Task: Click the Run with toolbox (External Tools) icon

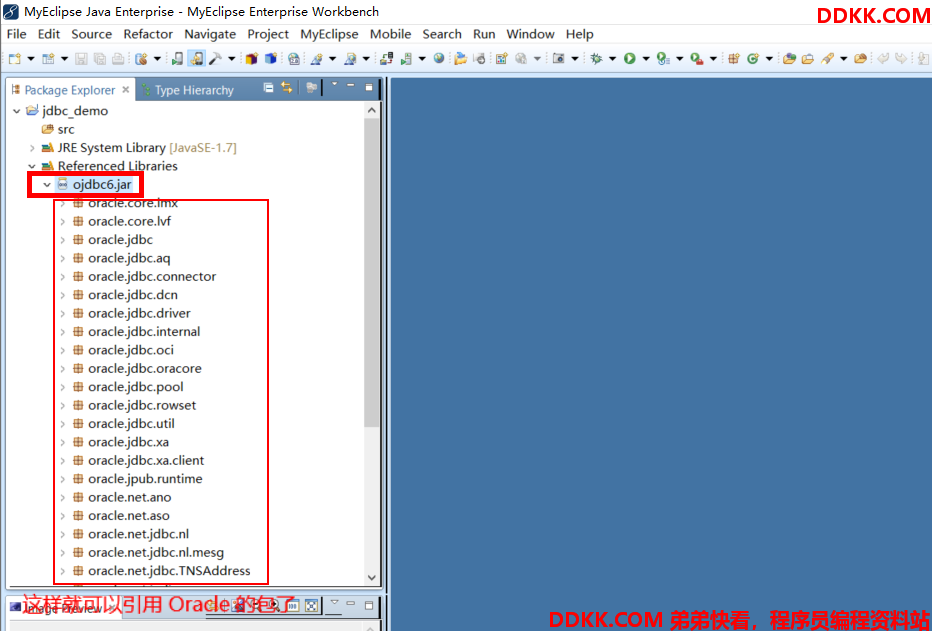Action: point(697,58)
